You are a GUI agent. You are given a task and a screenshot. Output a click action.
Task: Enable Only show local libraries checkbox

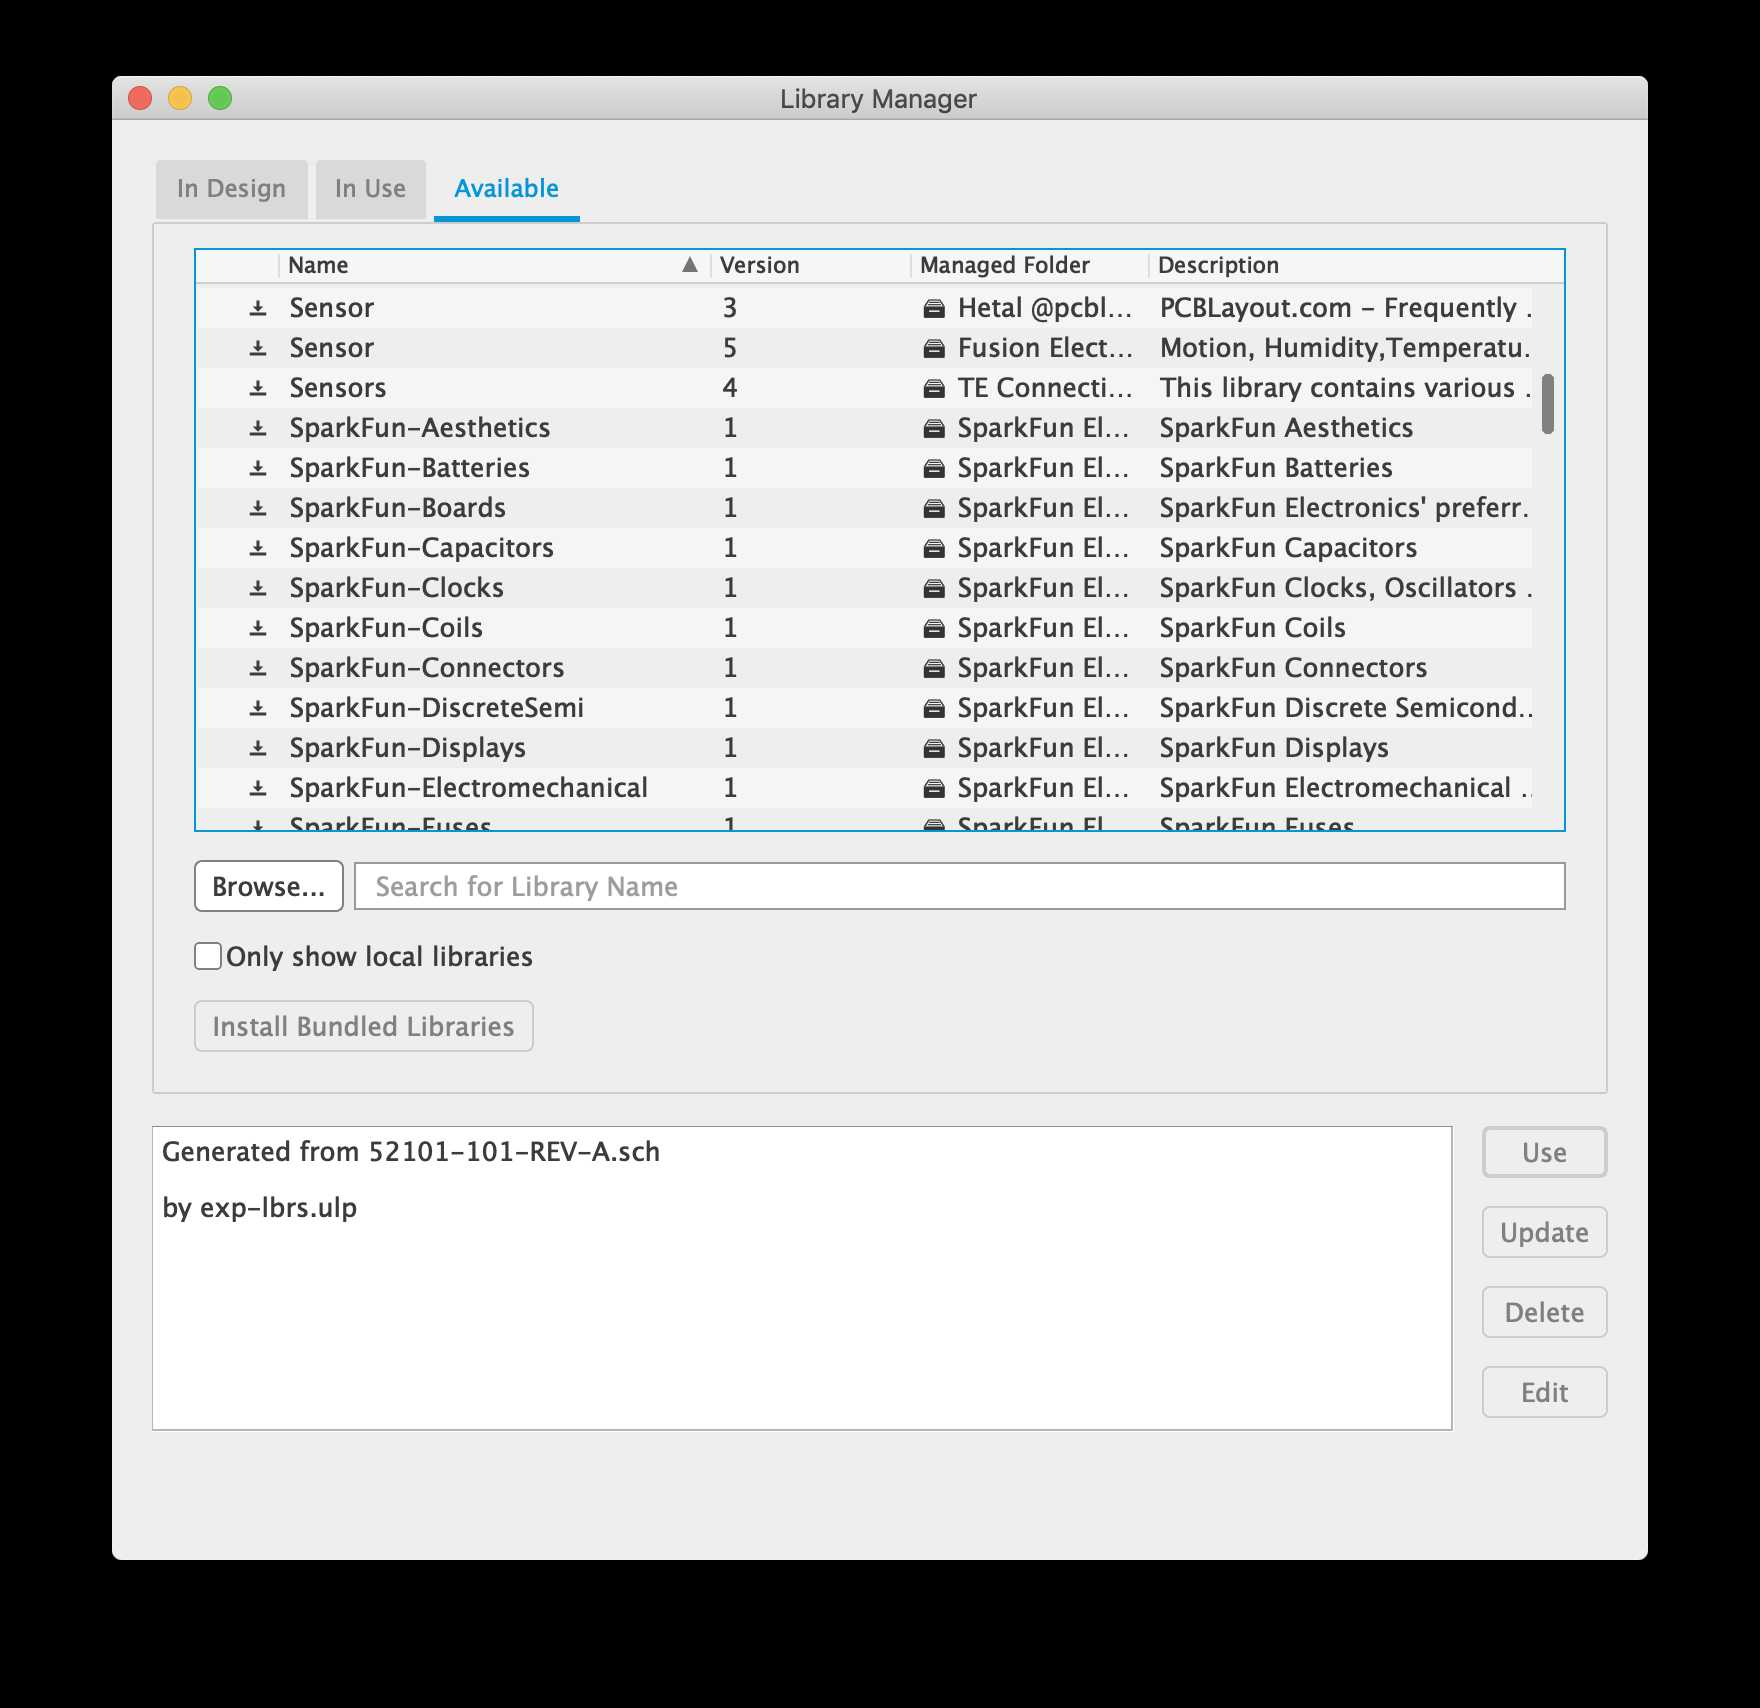pos(208,956)
